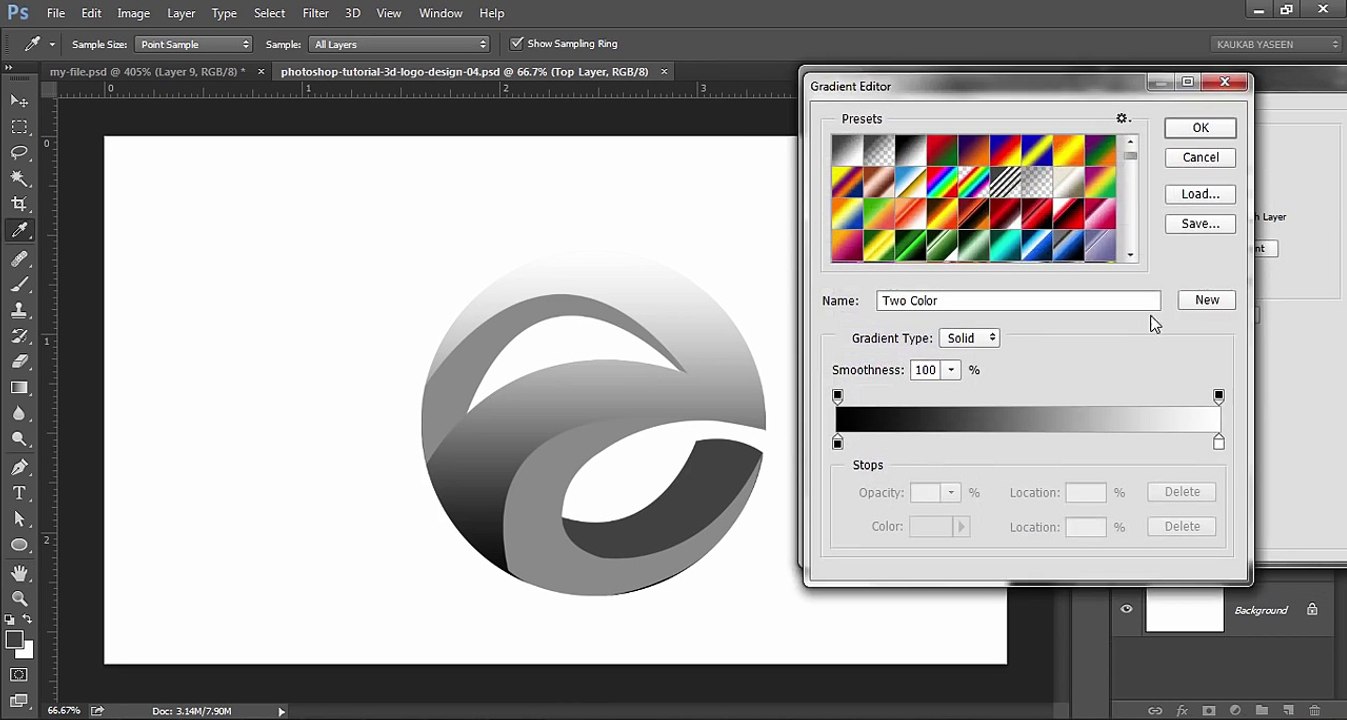The height and width of the screenshot is (720, 1347).
Task: Open the Gradient Type dropdown
Action: coord(969,338)
